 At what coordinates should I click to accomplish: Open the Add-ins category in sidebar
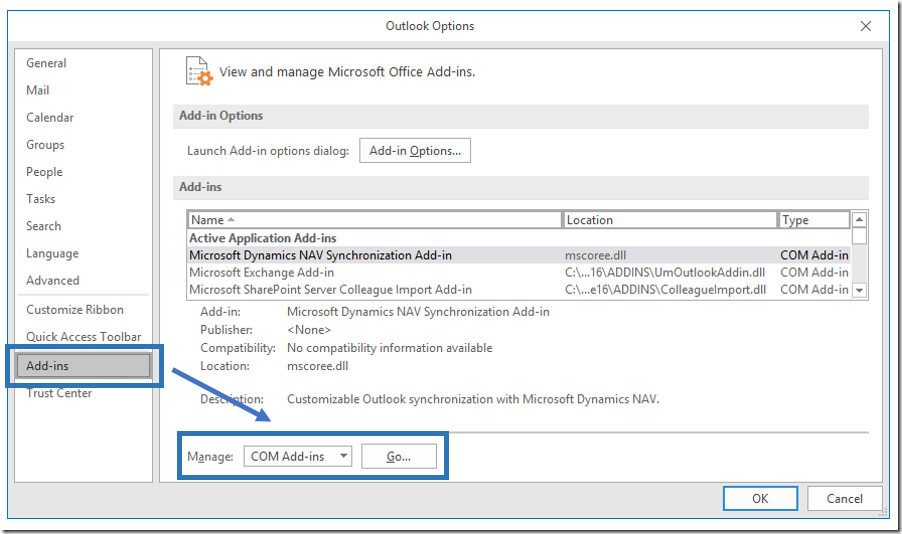click(48, 366)
